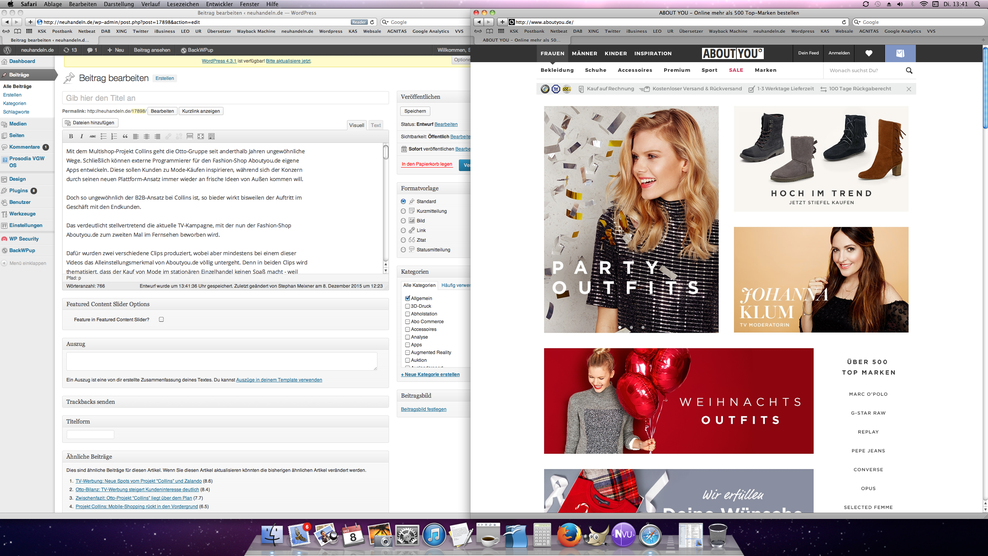The height and width of the screenshot is (556, 988).
Task: Toggle fullscreen distraction-free writing mode
Action: point(200,136)
